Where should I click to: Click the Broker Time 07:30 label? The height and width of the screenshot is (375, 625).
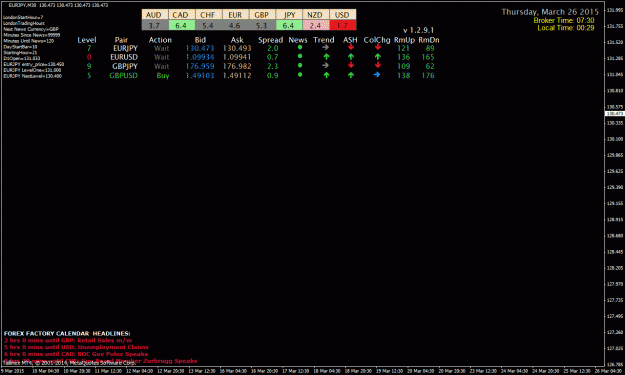click(x=564, y=20)
